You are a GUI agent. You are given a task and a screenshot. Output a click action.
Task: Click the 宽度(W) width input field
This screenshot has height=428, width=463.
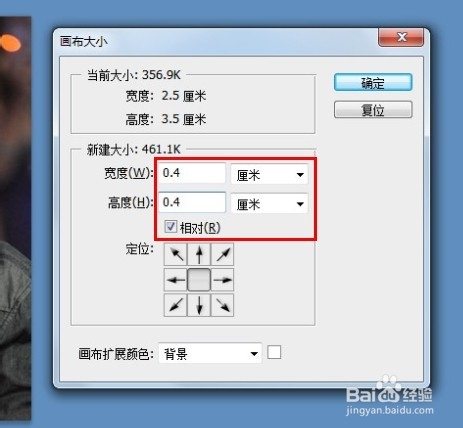[192, 173]
